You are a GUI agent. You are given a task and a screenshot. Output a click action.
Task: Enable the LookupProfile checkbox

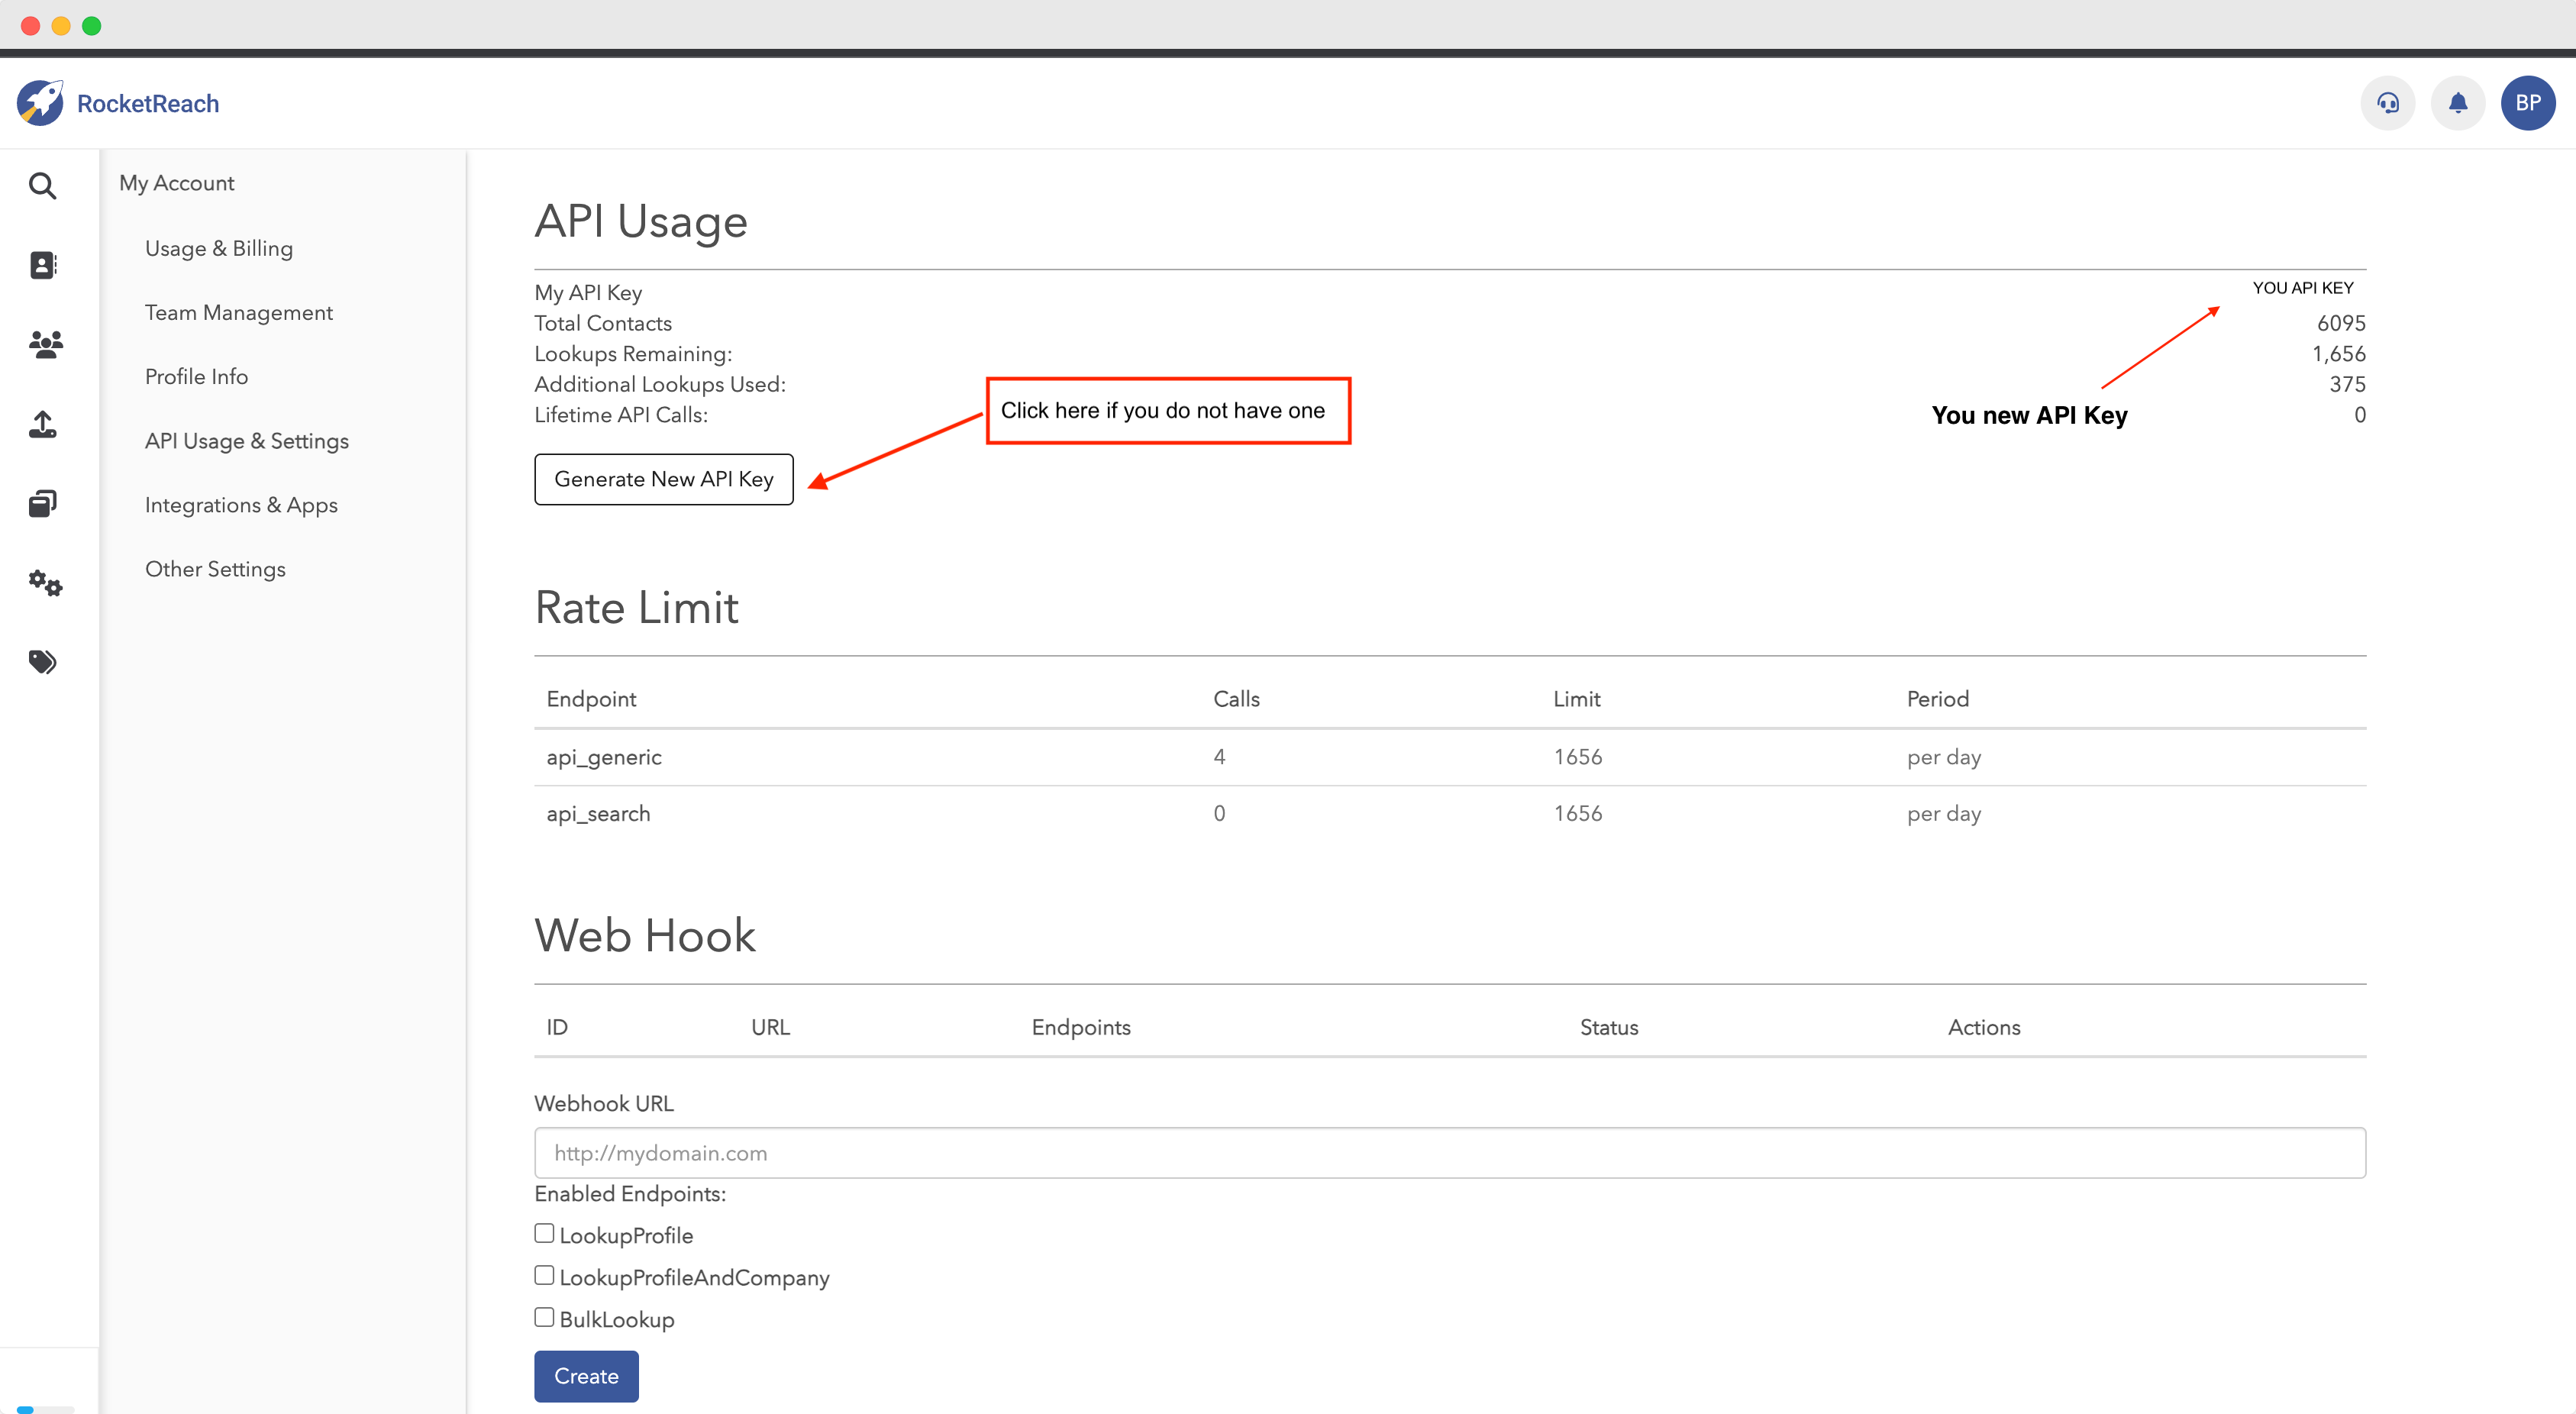tap(544, 1233)
